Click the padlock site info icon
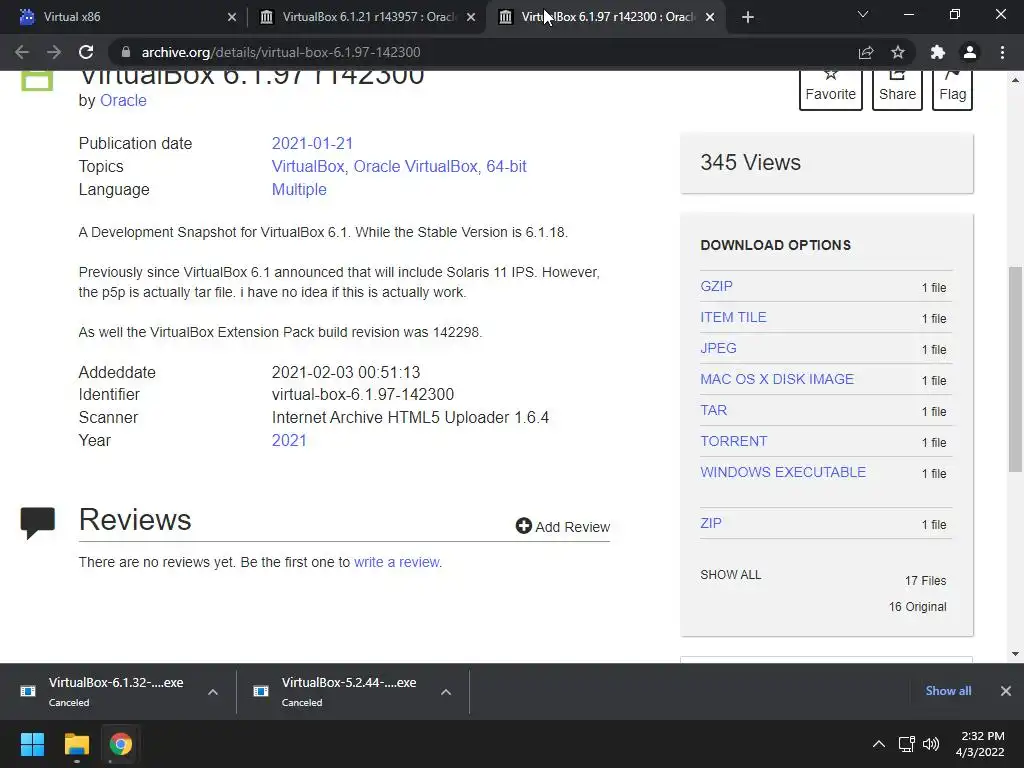 coord(126,52)
